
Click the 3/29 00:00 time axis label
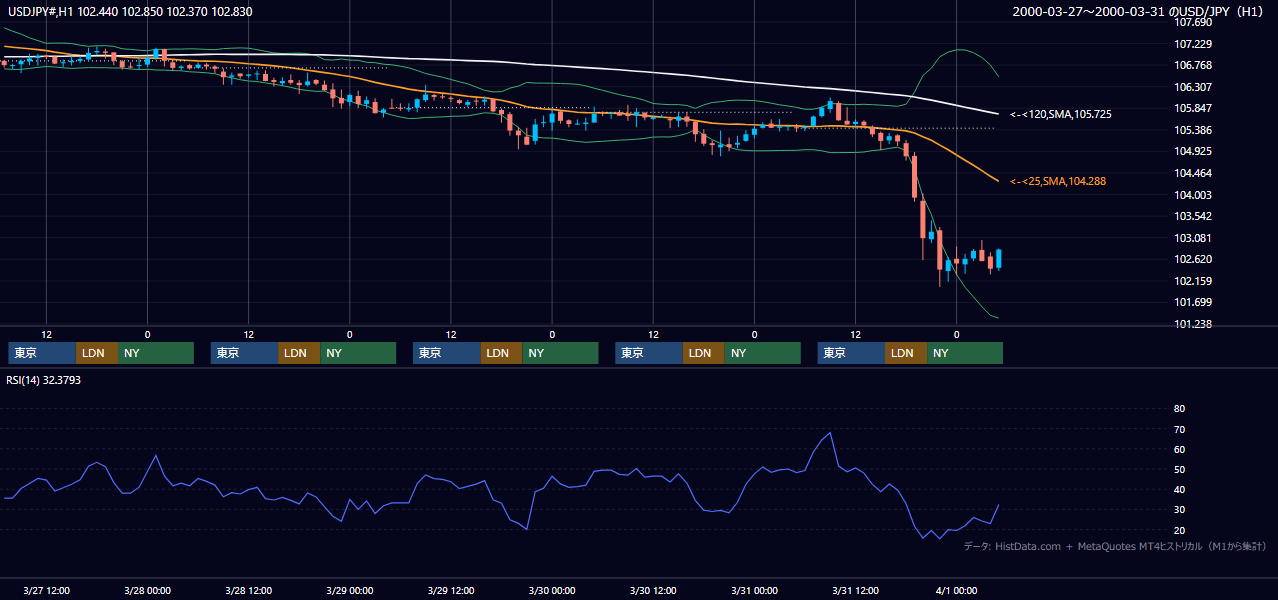point(349,590)
